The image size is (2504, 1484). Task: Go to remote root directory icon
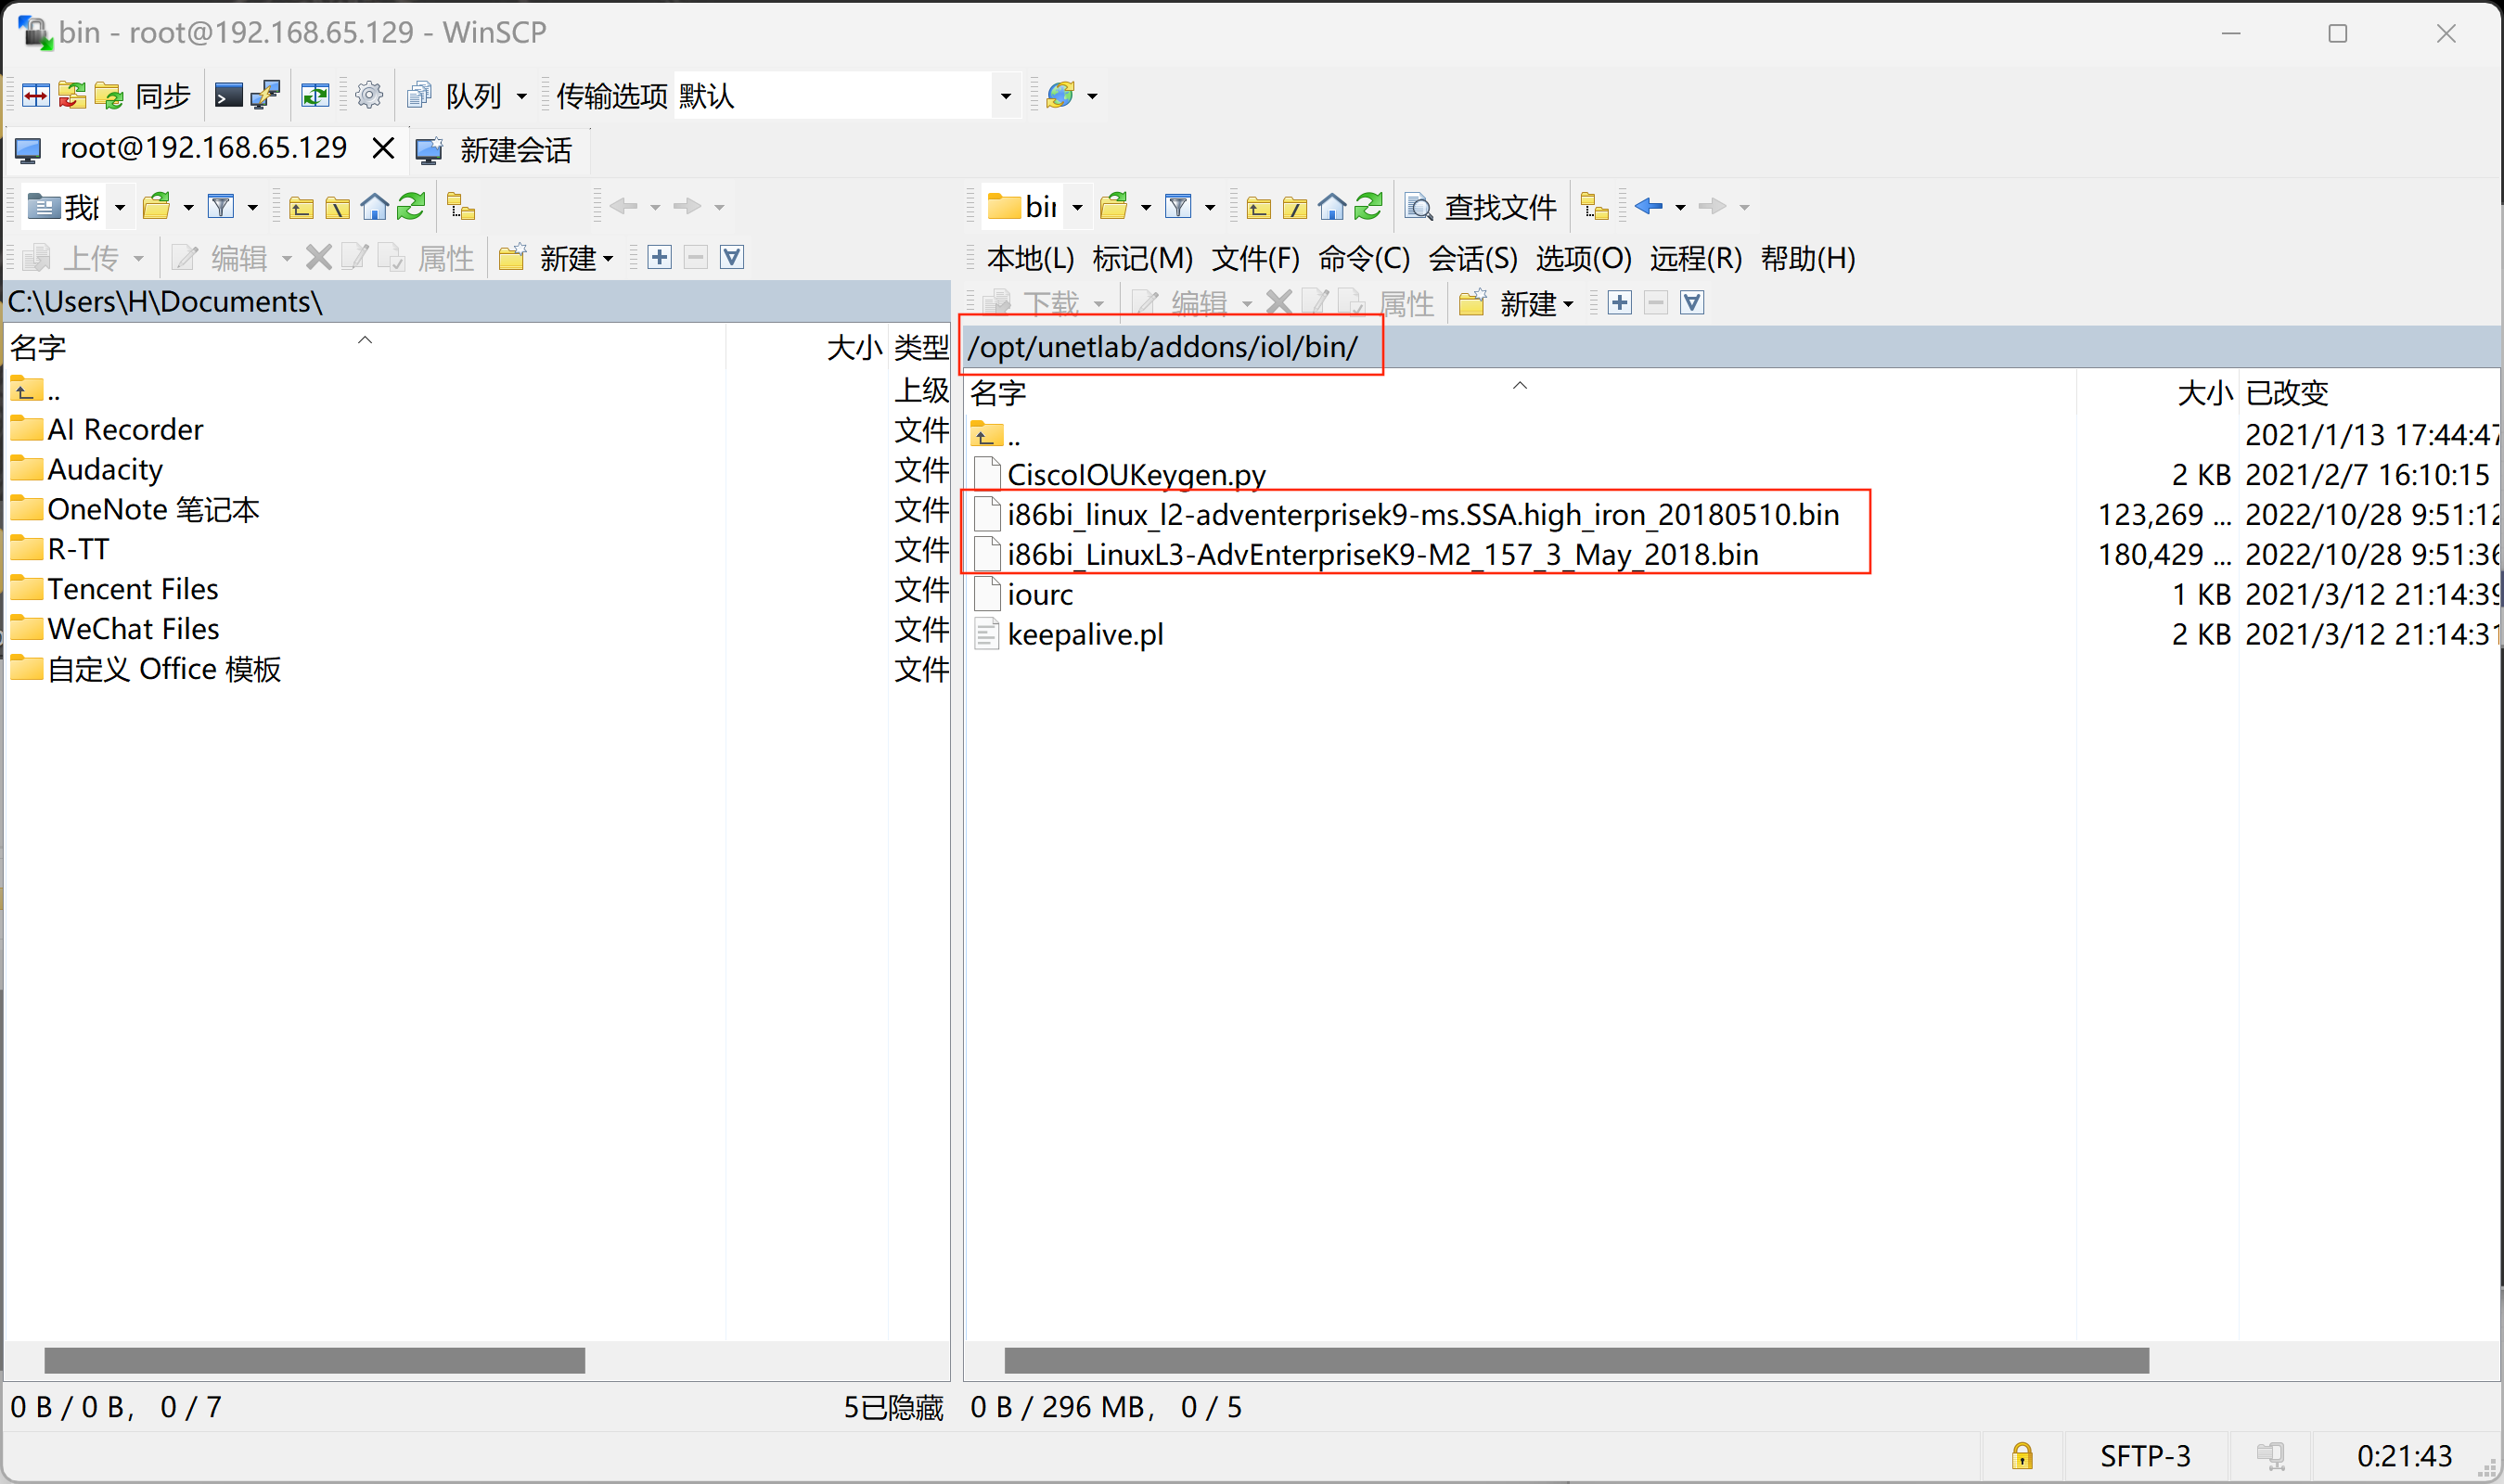click(1295, 207)
